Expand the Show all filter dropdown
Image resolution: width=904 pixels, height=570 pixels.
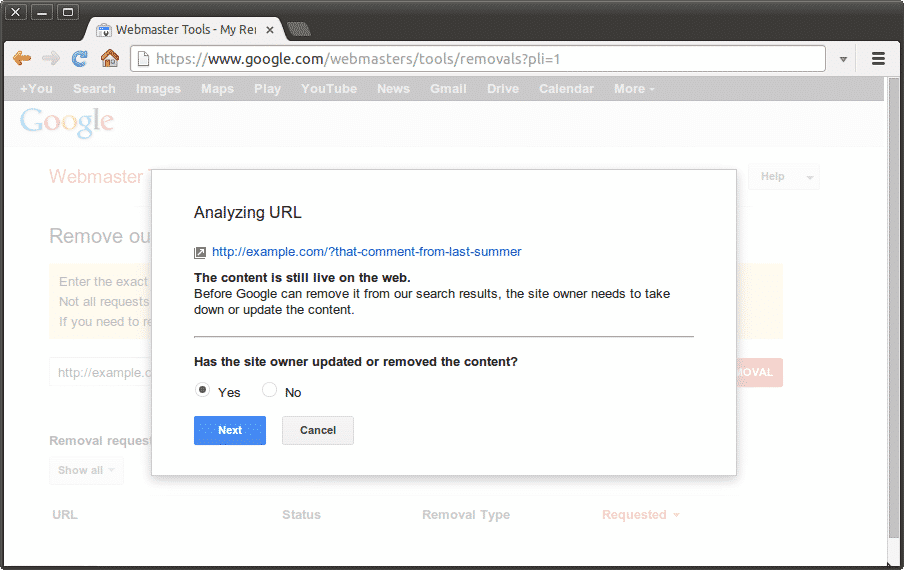(x=86, y=470)
